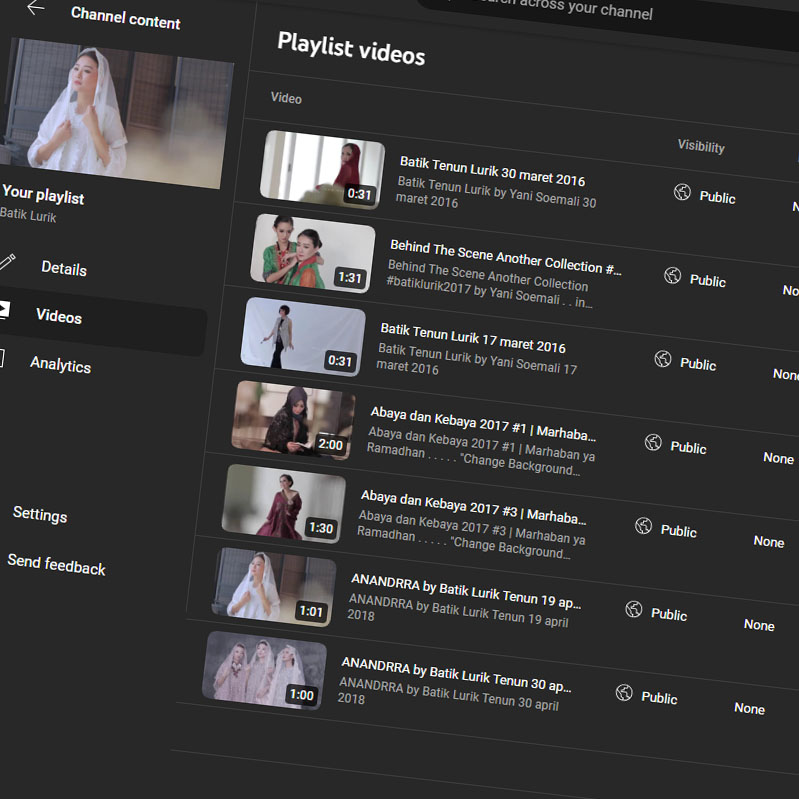Viewport: 799px width, 799px height.
Task: Click Send feedback
Action: coord(56,566)
